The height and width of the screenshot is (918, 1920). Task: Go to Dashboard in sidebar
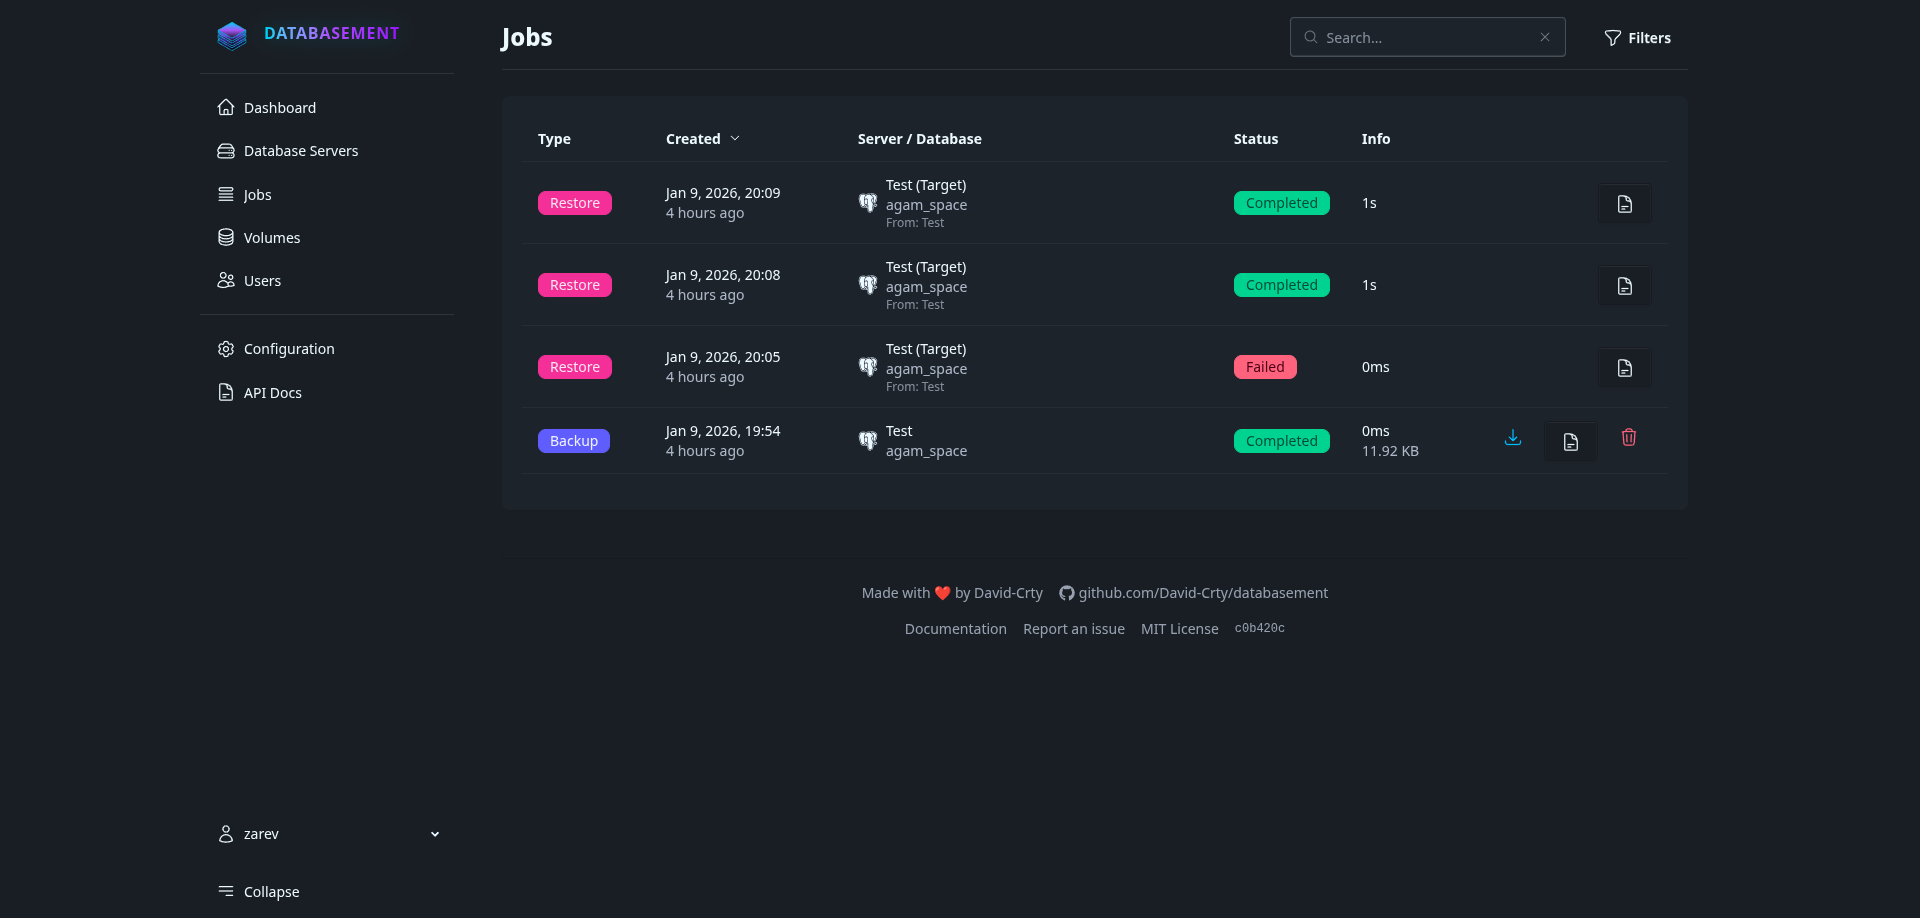279,108
